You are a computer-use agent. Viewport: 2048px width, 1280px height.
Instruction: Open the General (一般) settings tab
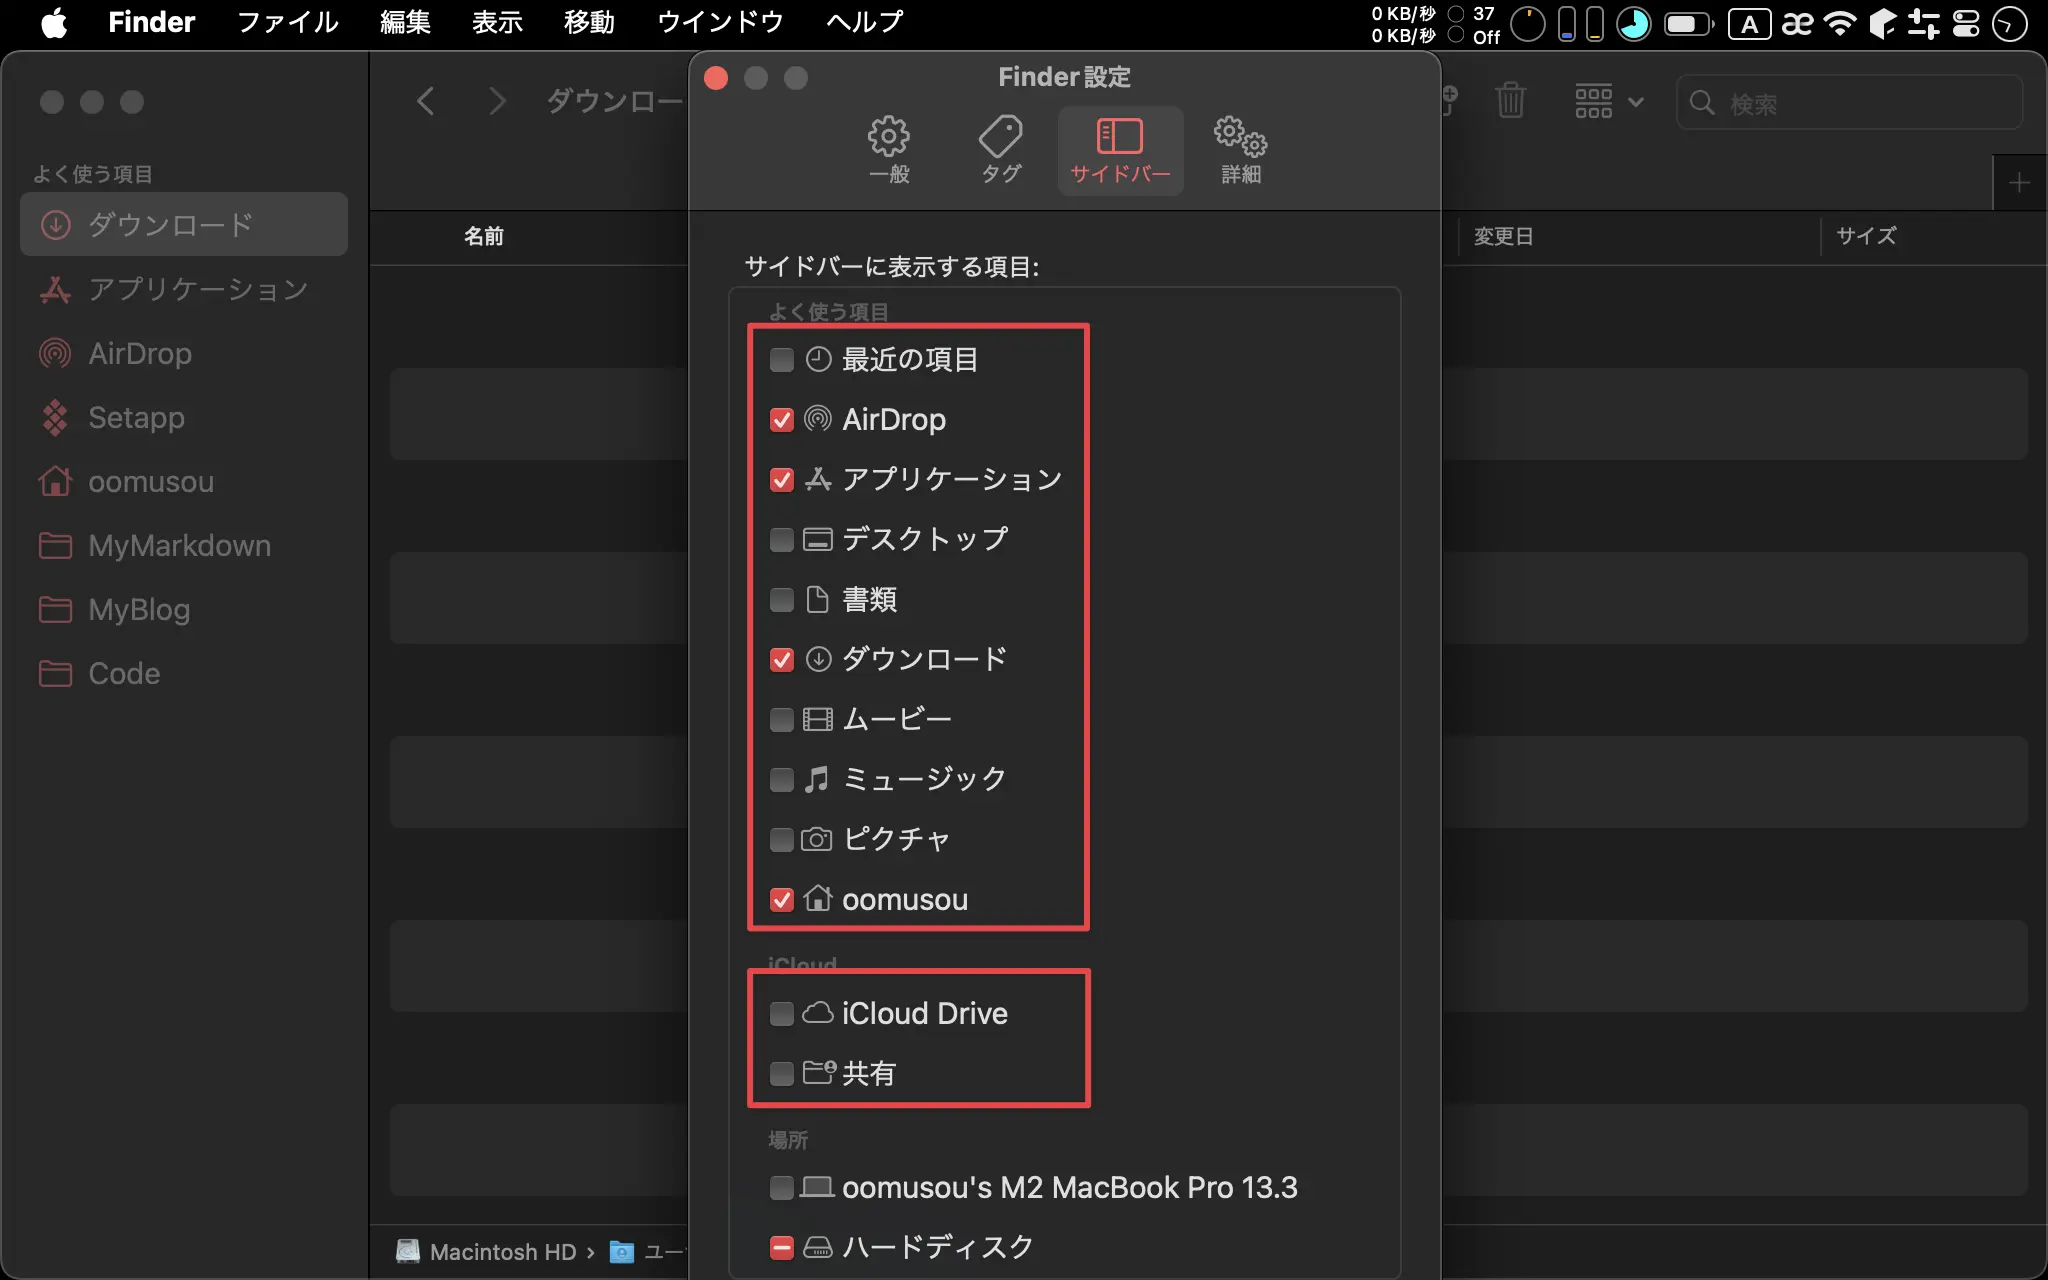[x=888, y=150]
